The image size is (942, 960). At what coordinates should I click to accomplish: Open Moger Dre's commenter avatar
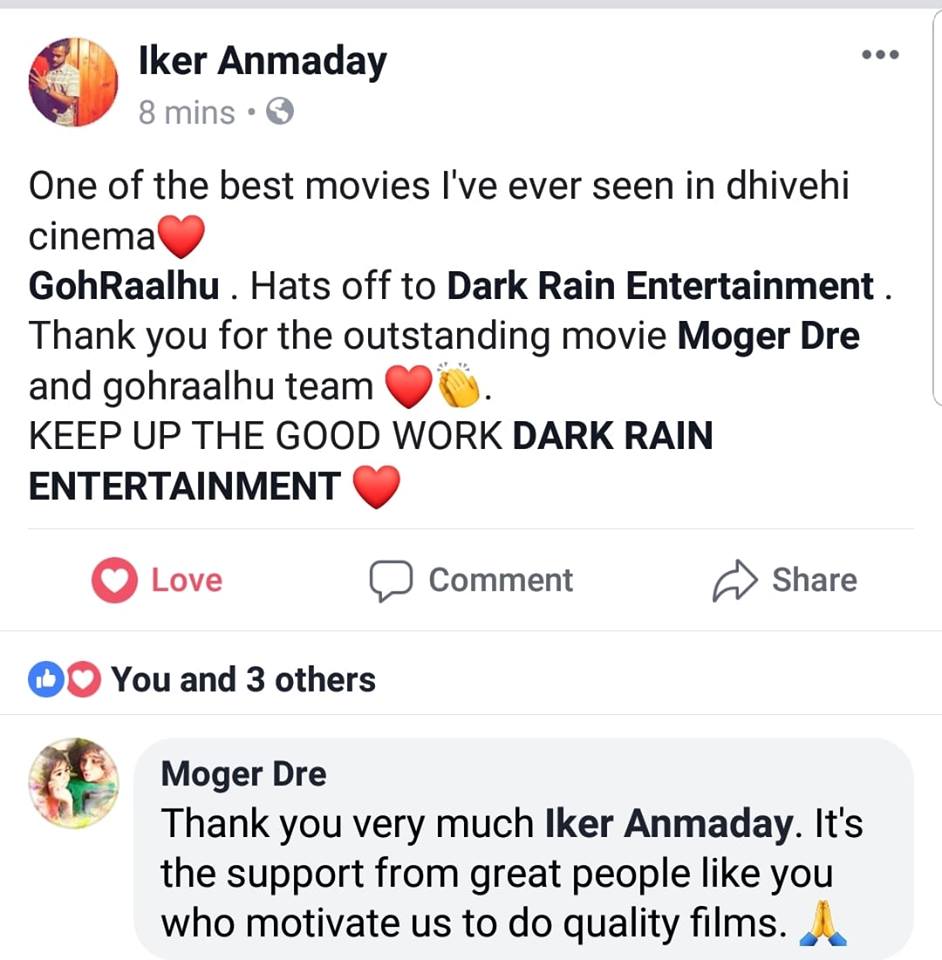click(73, 783)
